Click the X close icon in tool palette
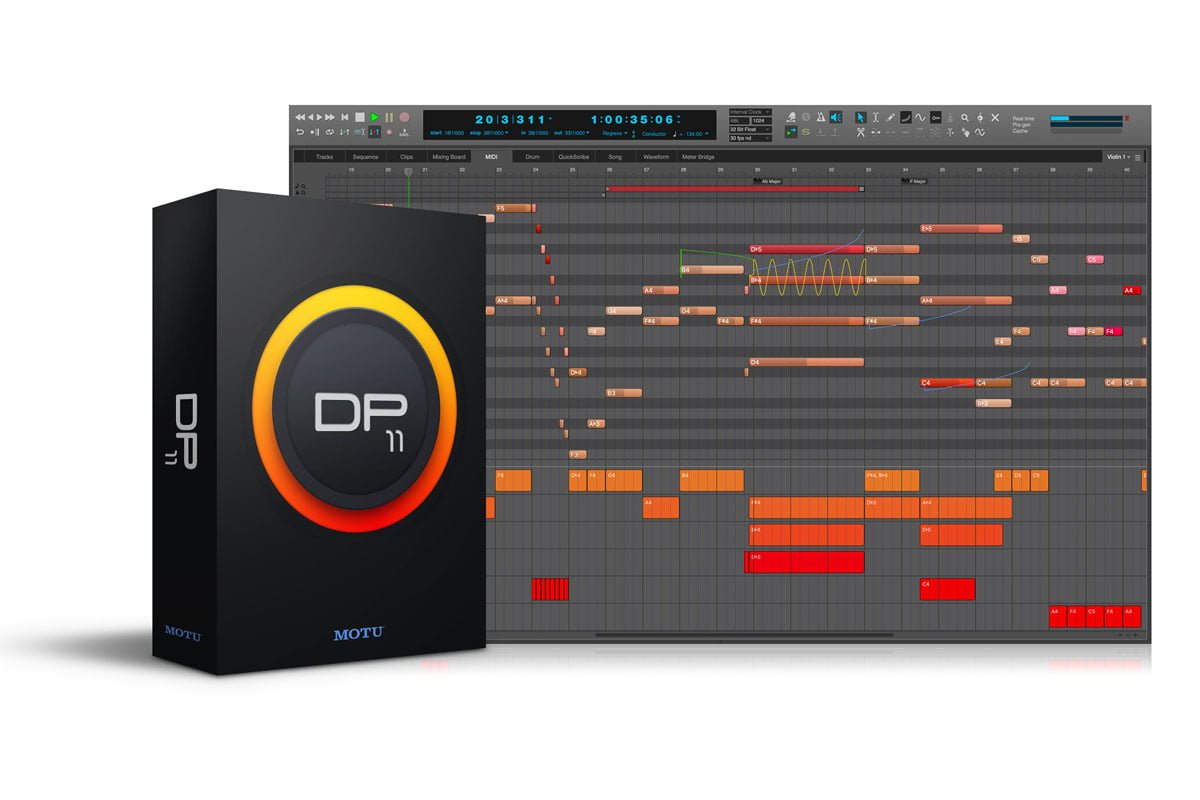 click(x=995, y=117)
